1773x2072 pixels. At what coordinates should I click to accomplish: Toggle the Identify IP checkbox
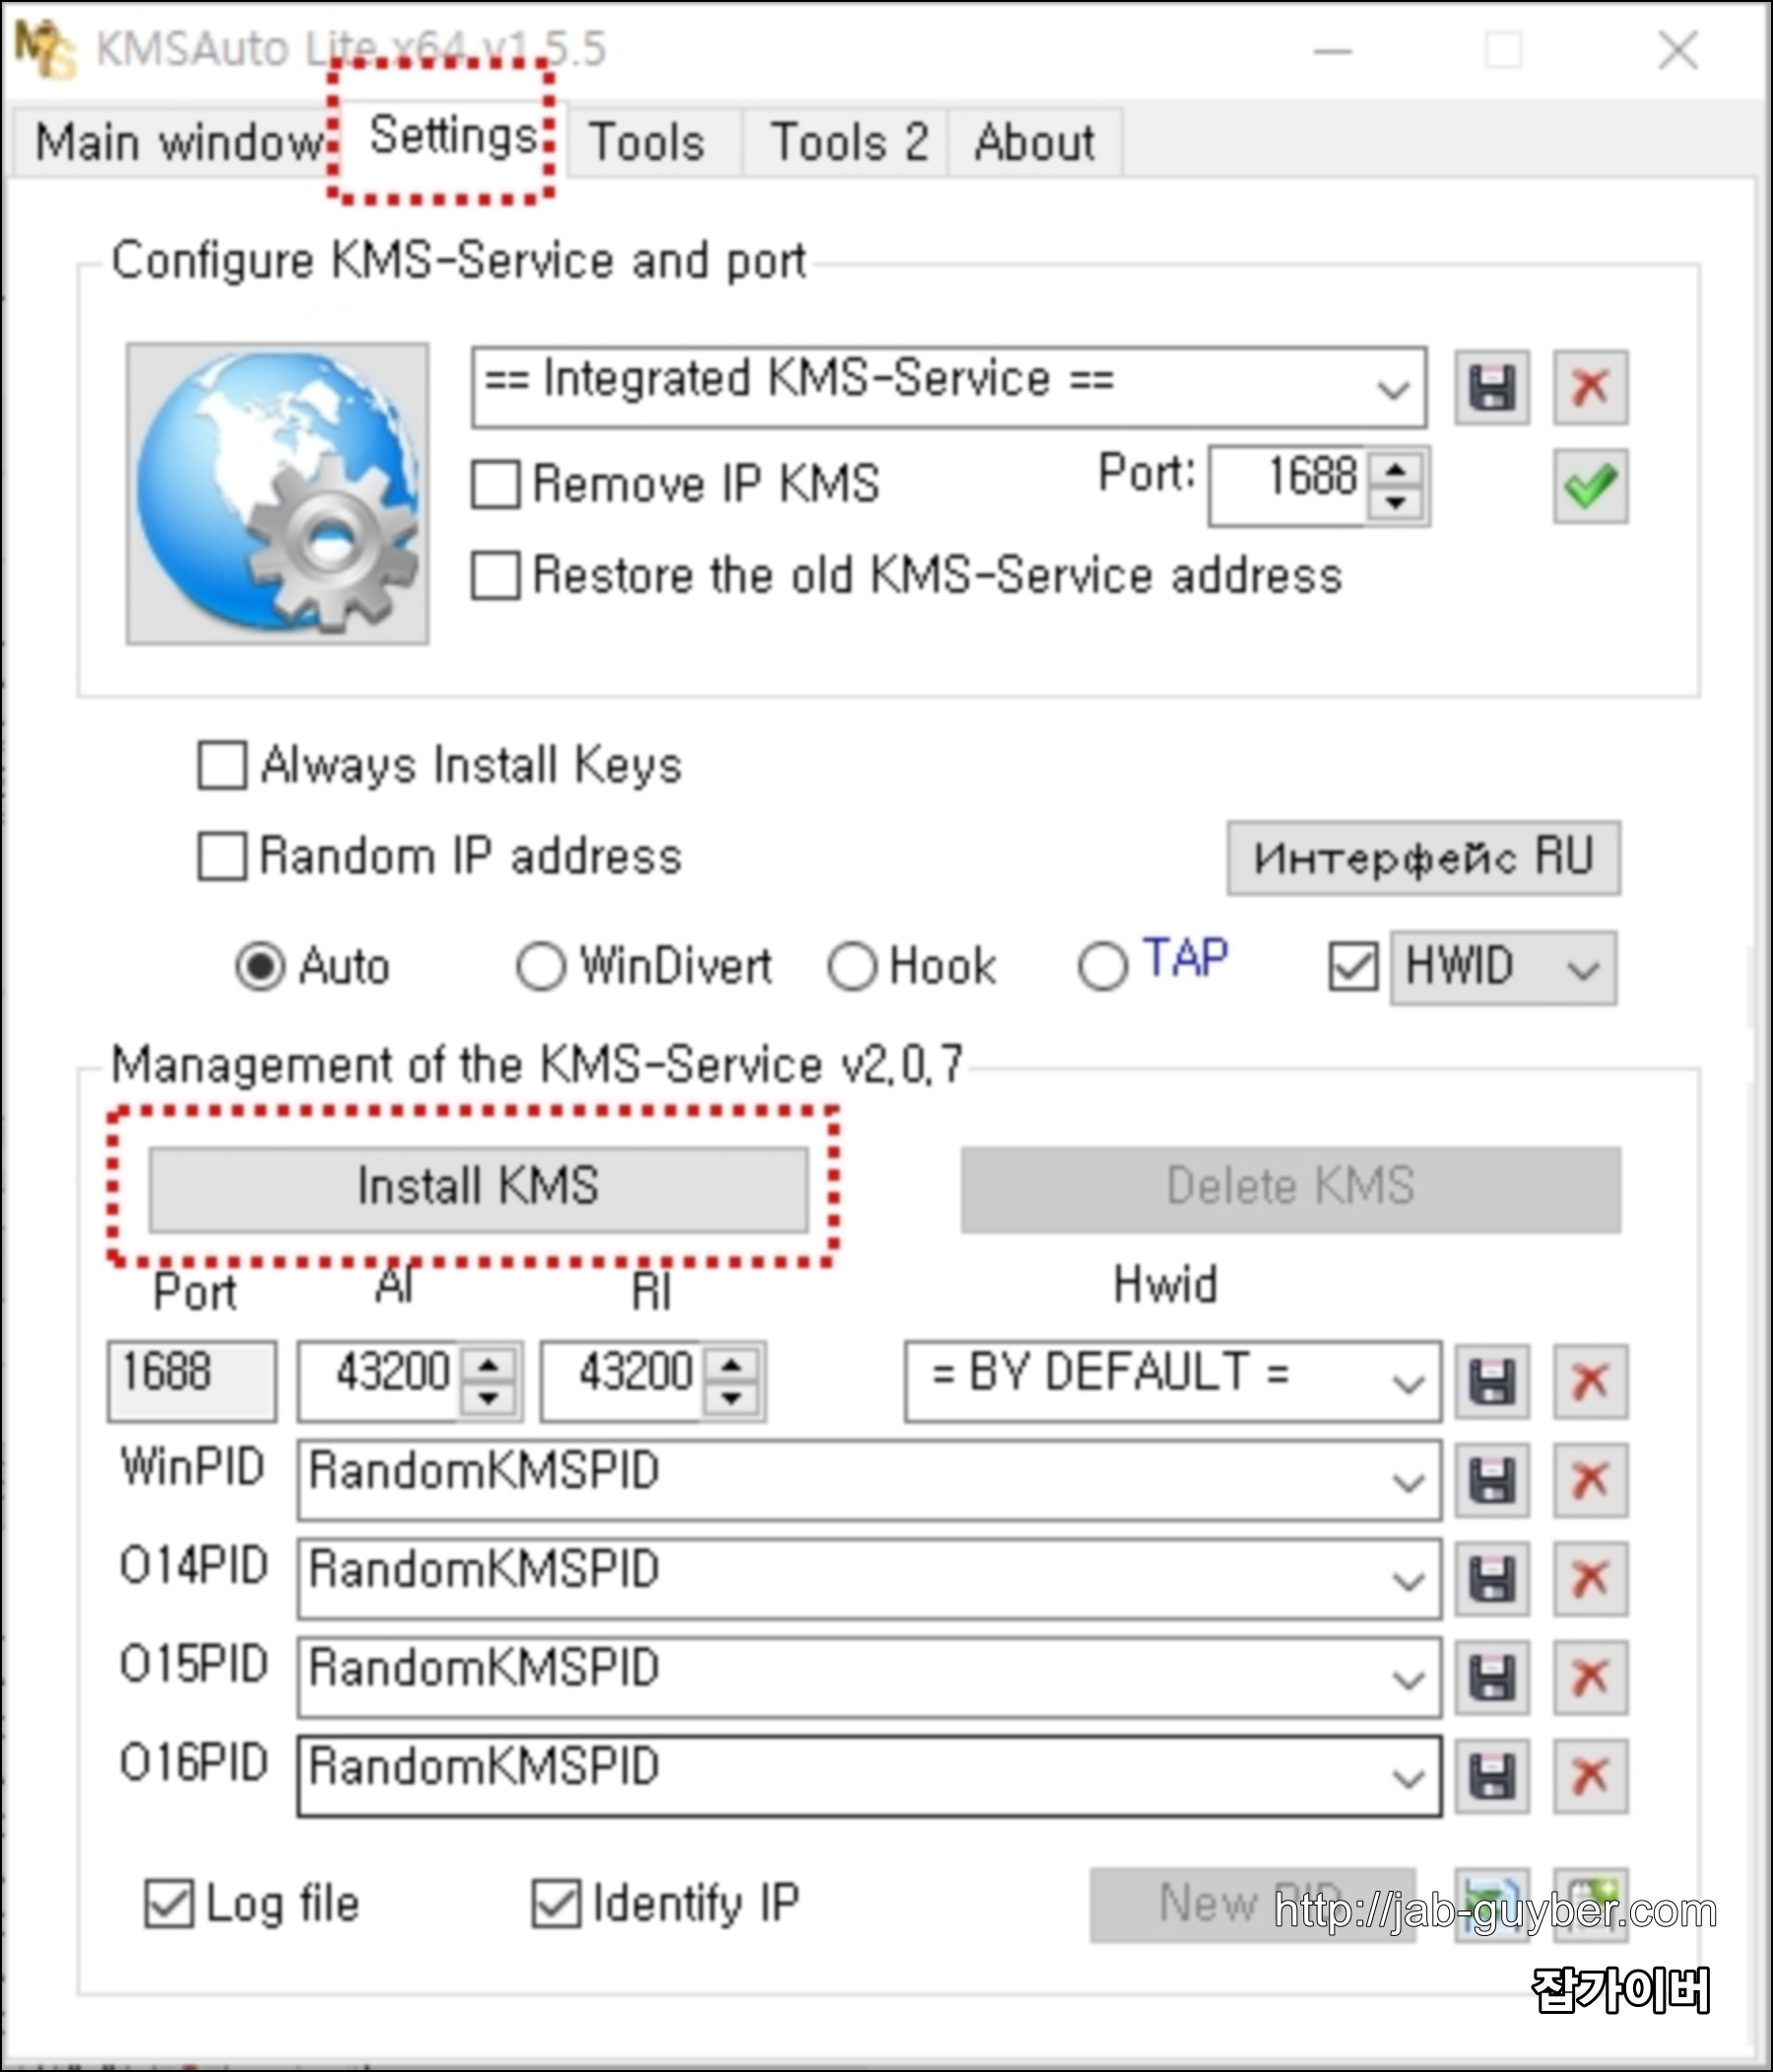pyautogui.click(x=556, y=1903)
